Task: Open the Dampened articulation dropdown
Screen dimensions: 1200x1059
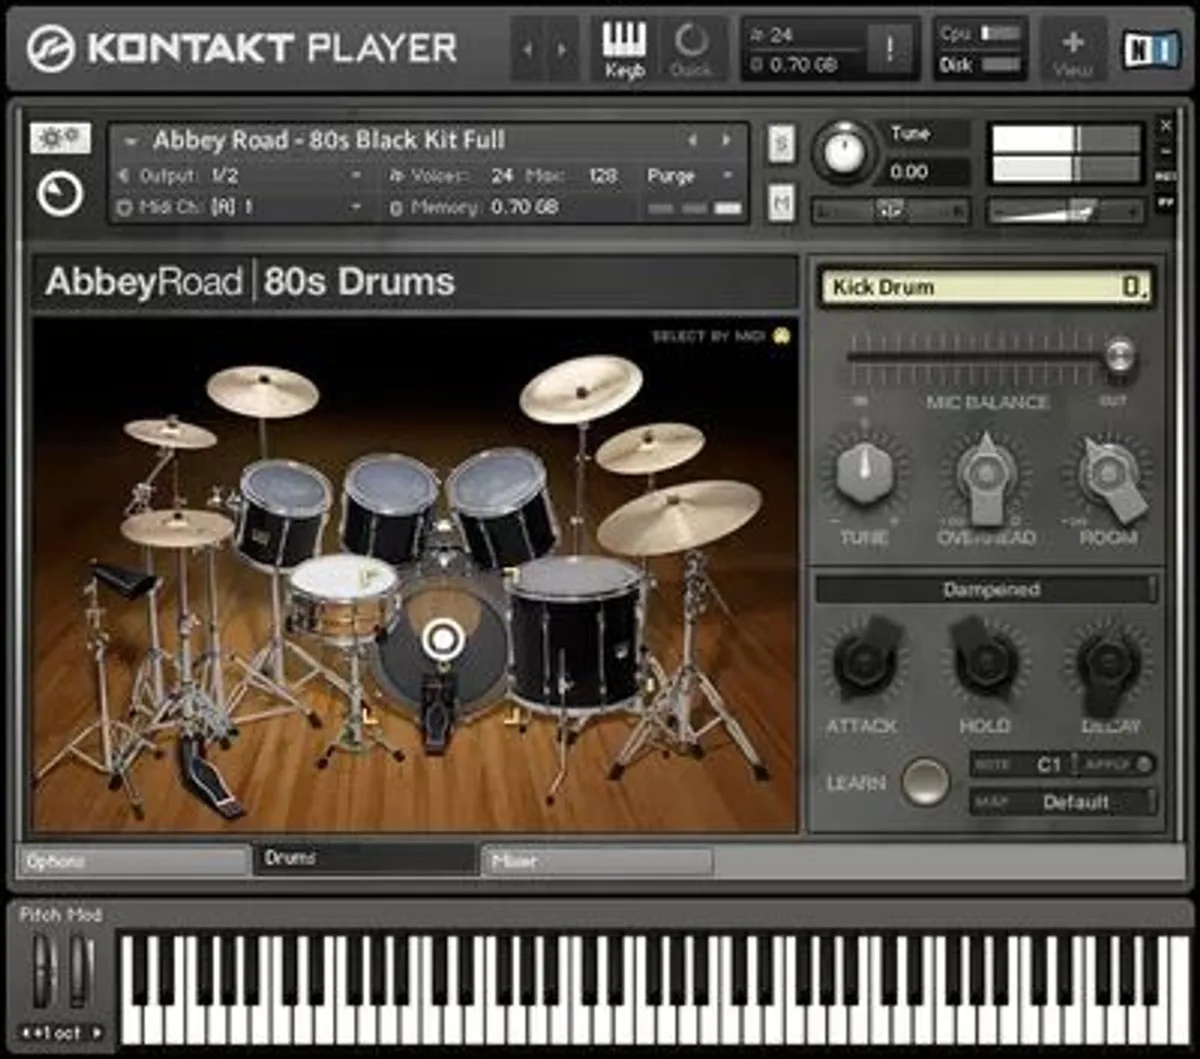Action: pos(987,589)
